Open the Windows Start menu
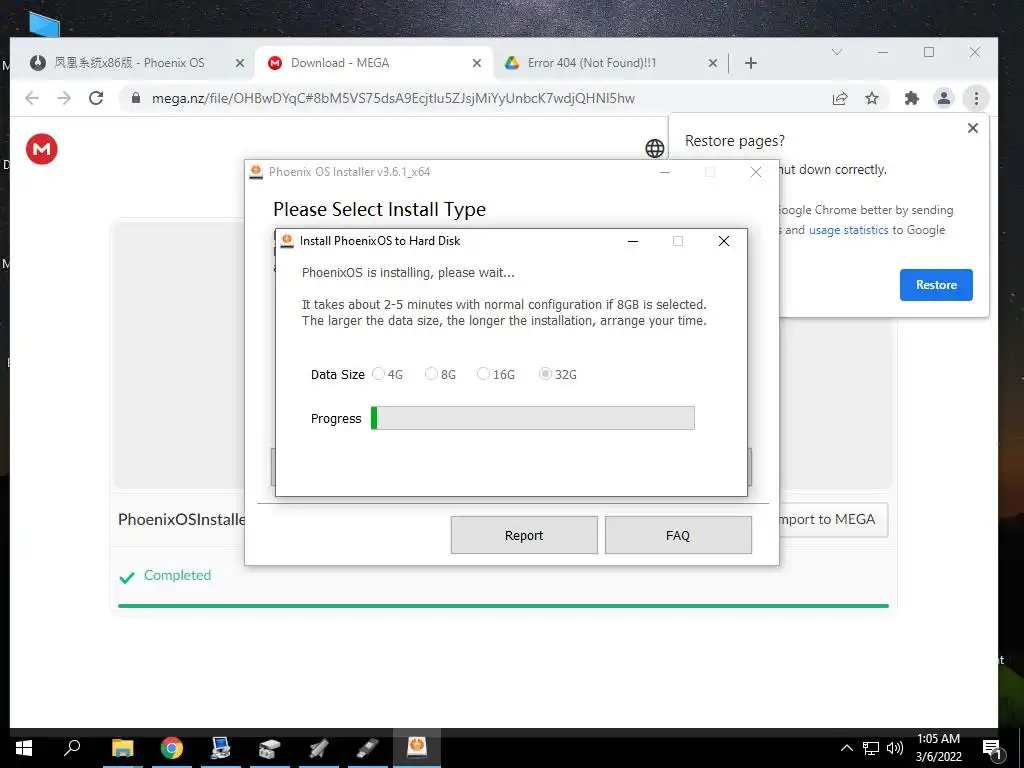This screenshot has height=768, width=1024. pyautogui.click(x=24, y=748)
